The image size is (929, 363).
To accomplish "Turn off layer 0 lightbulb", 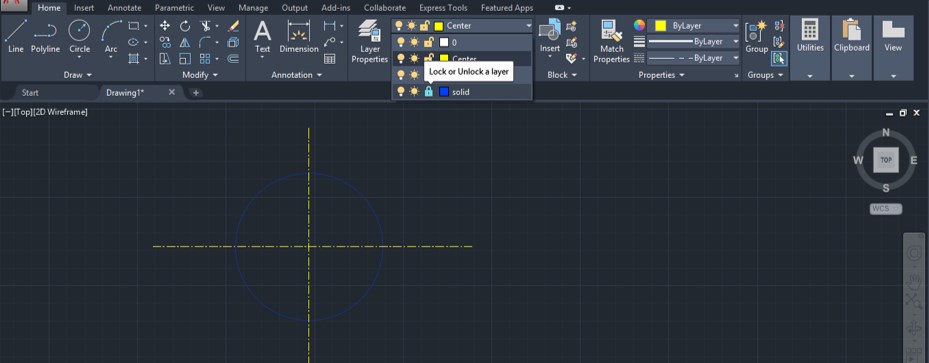I will pyautogui.click(x=401, y=42).
